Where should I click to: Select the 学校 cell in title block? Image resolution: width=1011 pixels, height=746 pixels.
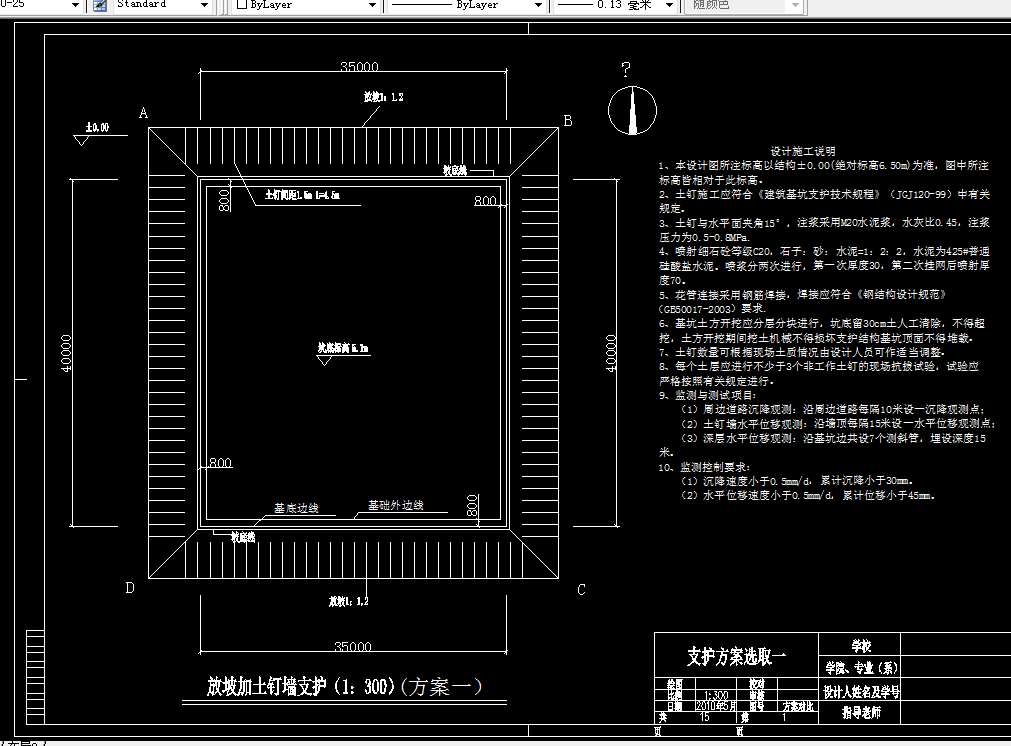click(861, 646)
